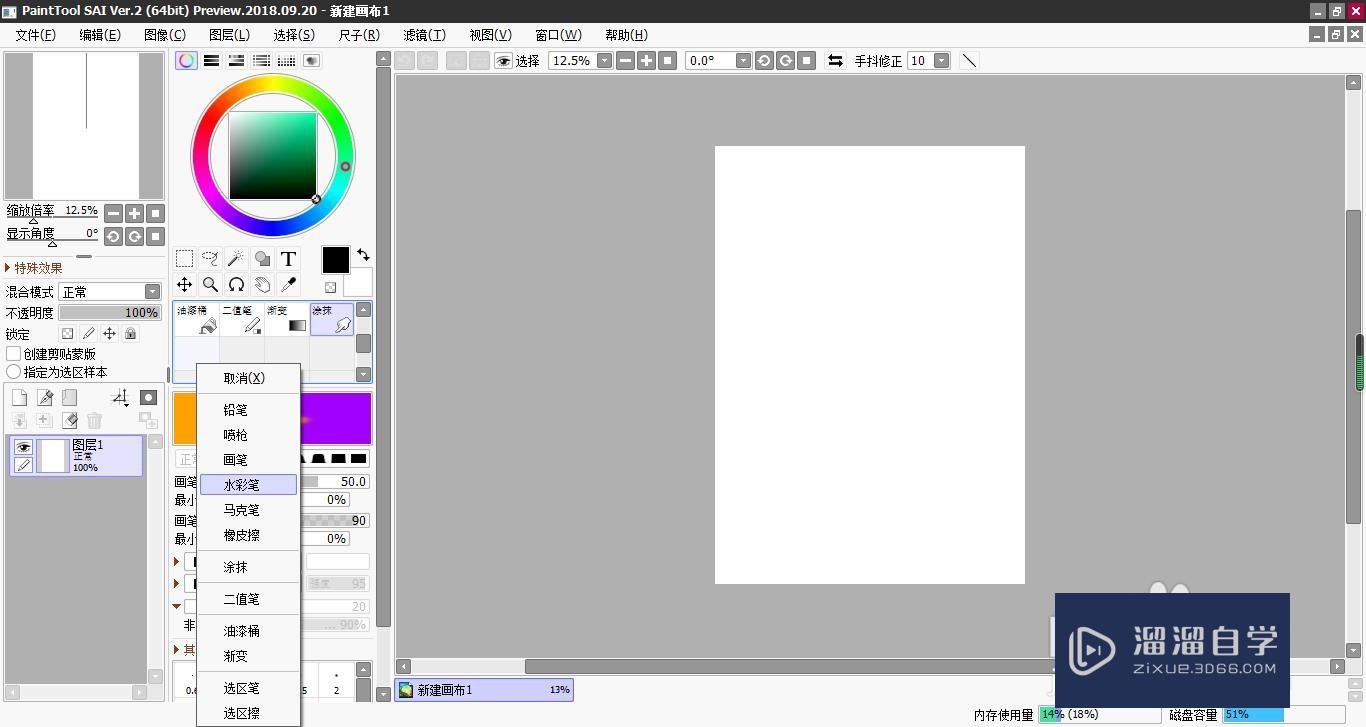
Task: Open zoom percentage dropdown 12.5%
Action: tap(604, 60)
